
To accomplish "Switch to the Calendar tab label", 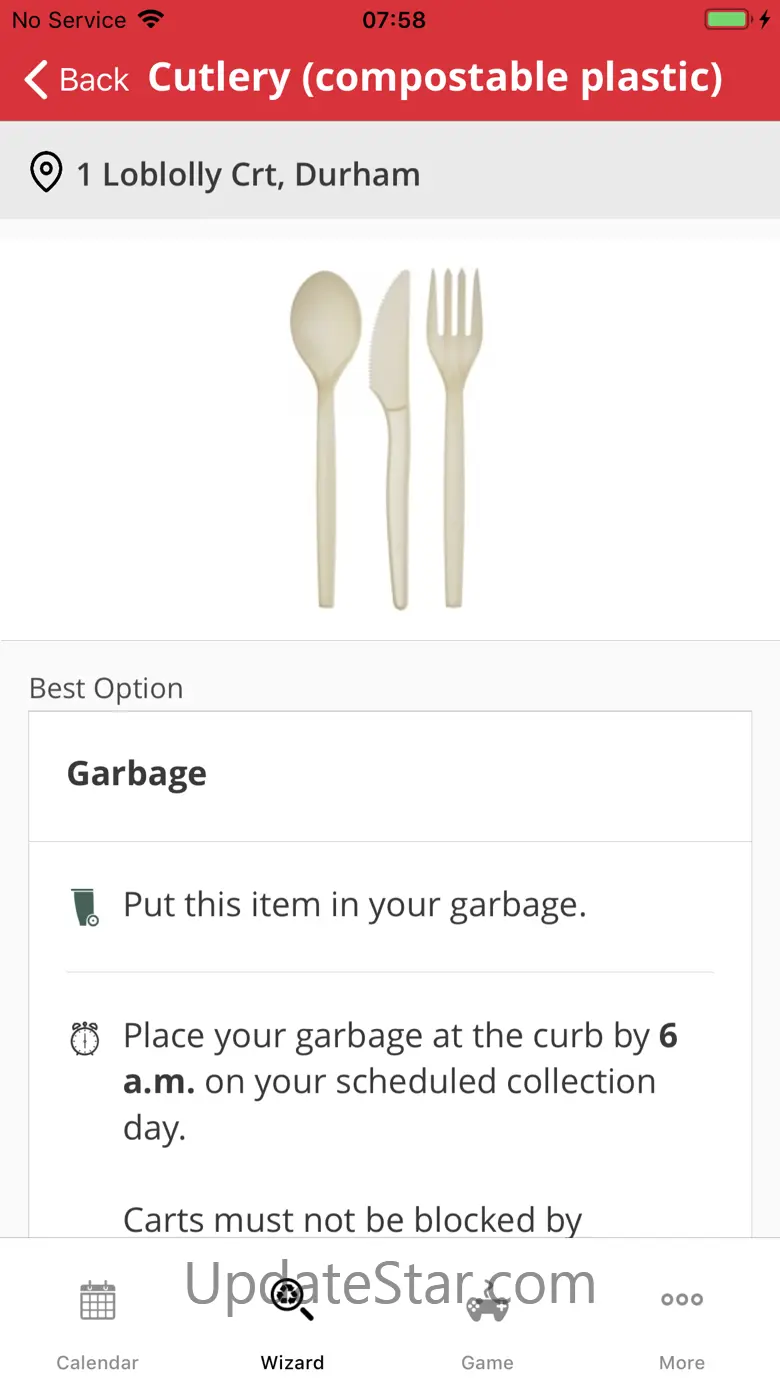I will (98, 1362).
